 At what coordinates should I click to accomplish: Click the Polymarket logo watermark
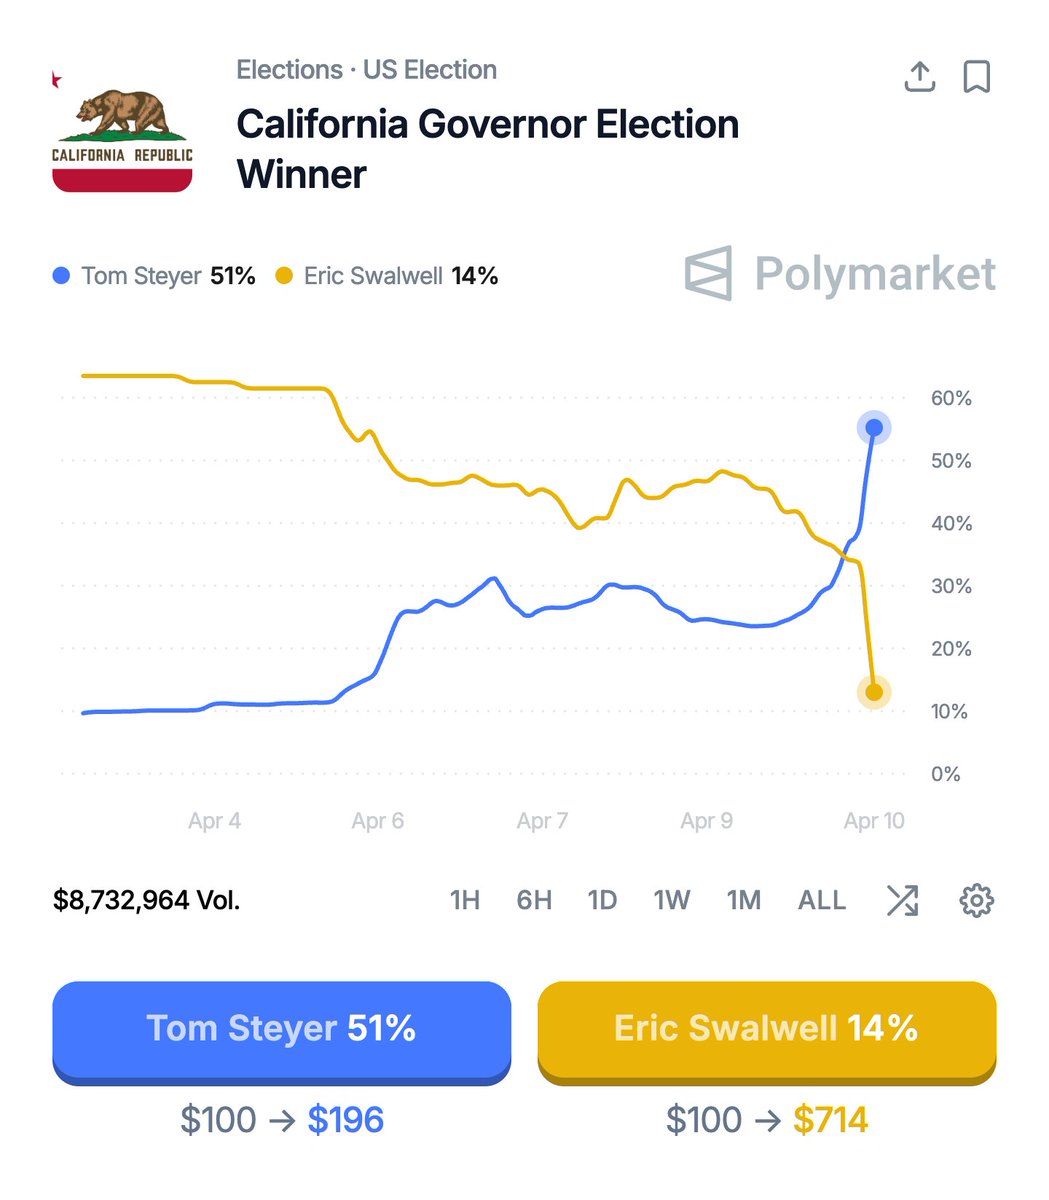coord(840,273)
